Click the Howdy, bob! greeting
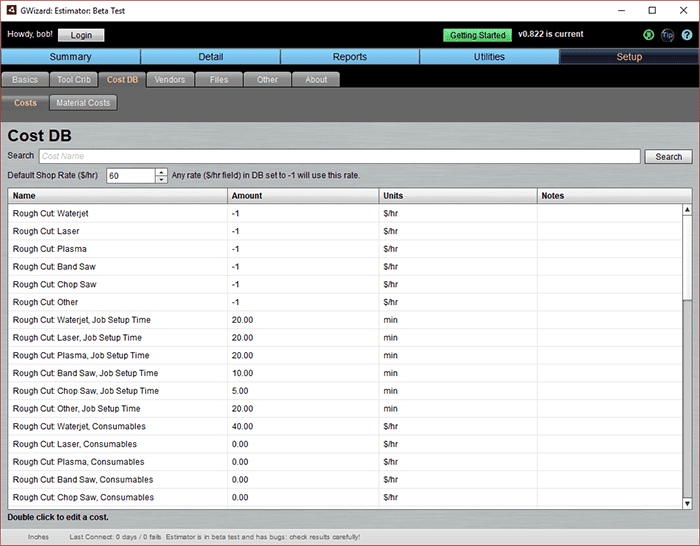 click(x=30, y=34)
